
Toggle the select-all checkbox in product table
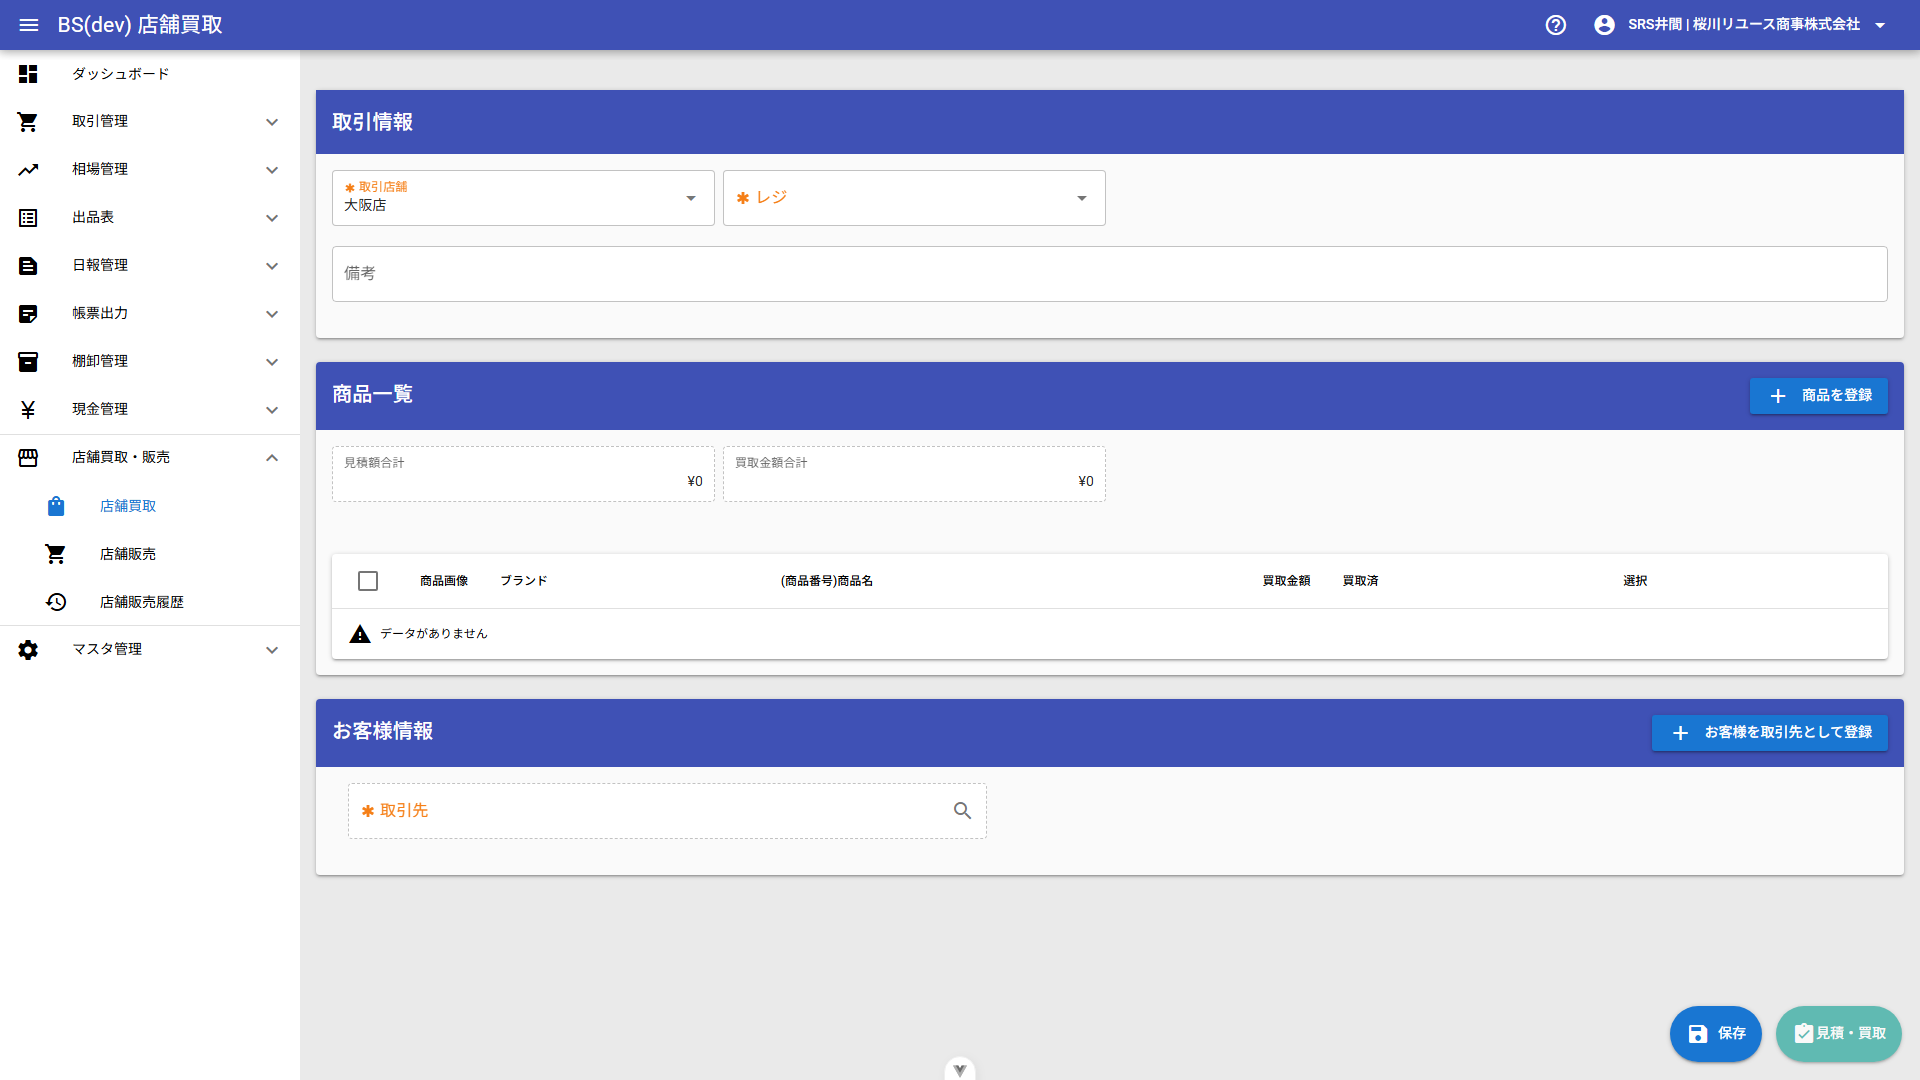point(368,581)
